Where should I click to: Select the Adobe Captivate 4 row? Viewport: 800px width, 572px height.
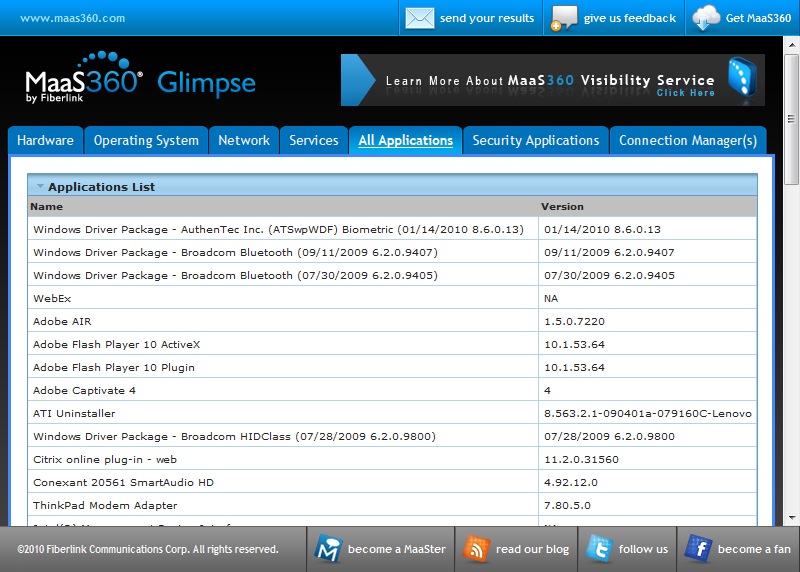coord(392,390)
